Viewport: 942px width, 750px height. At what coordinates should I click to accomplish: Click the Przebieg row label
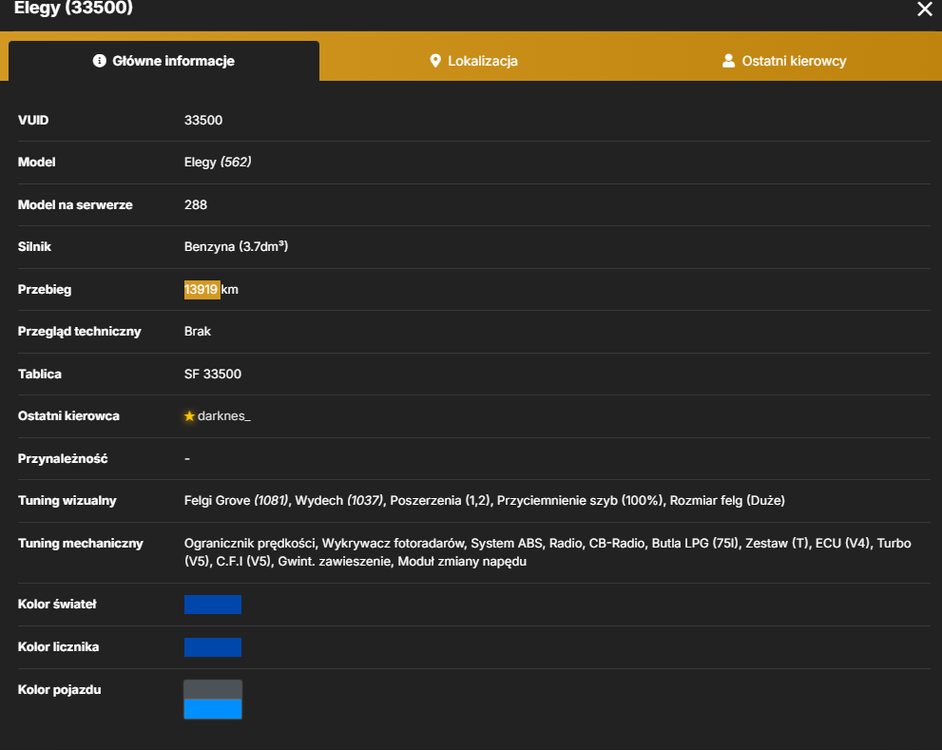pyautogui.click(x=44, y=290)
